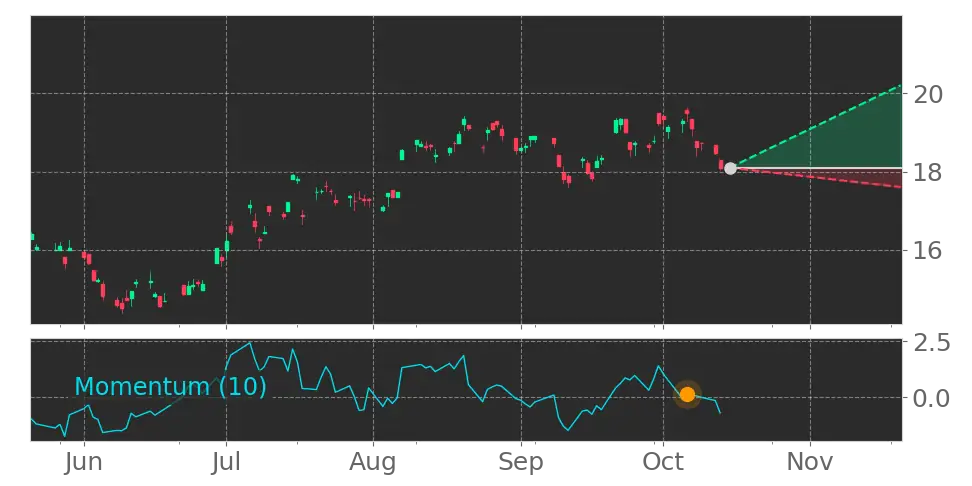Click the Nov date axis label
This screenshot has width=972, height=486.
pyautogui.click(x=811, y=462)
